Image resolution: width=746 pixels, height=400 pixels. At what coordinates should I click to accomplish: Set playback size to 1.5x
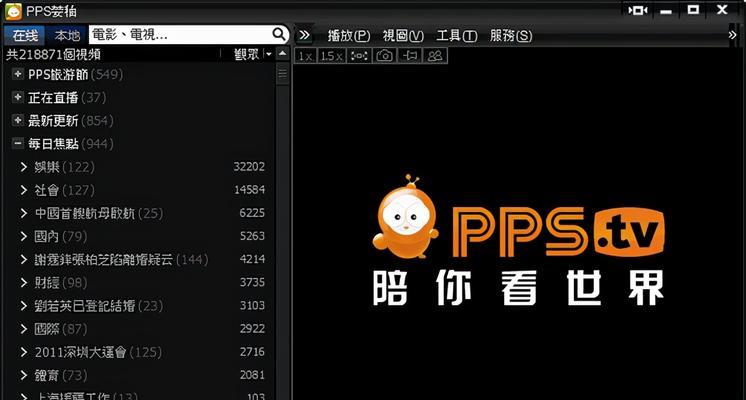point(331,56)
